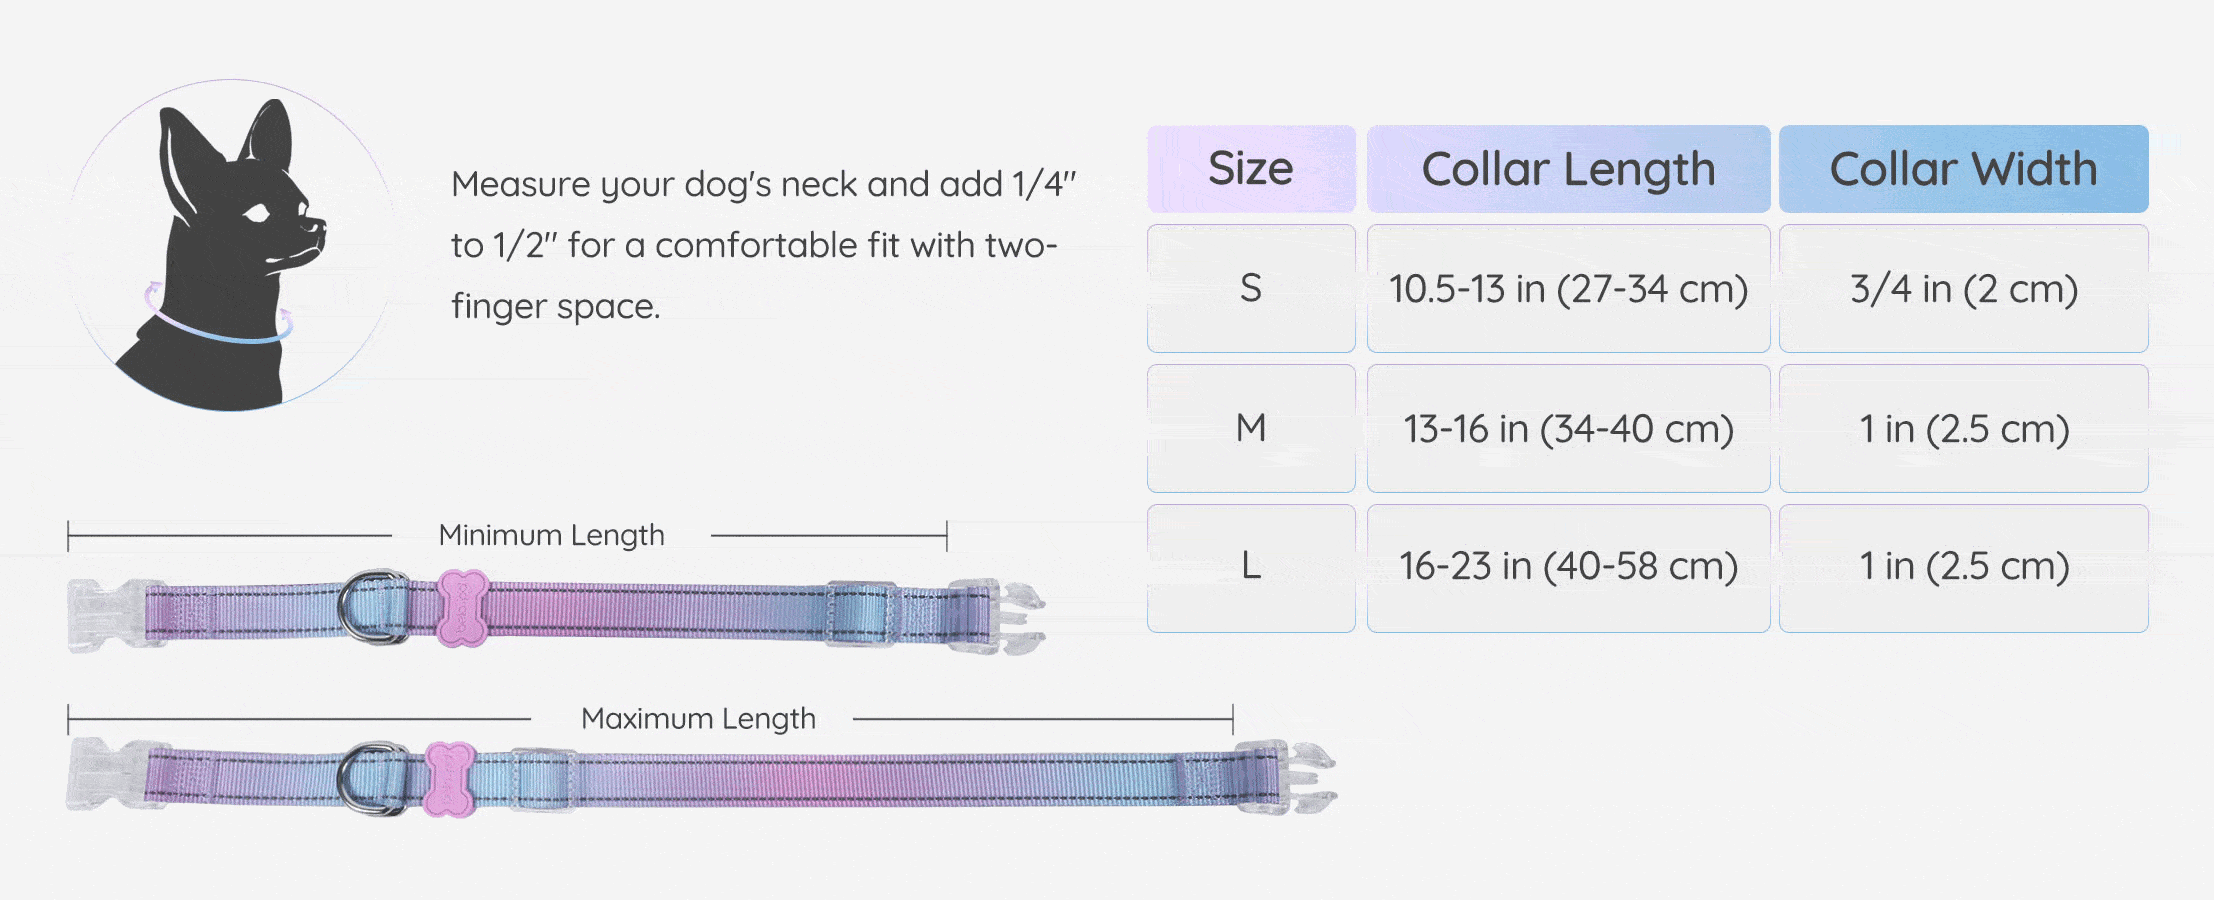The image size is (2214, 900).
Task: Click the 3/4 in (2 cm) width cell
Action: 1963,289
